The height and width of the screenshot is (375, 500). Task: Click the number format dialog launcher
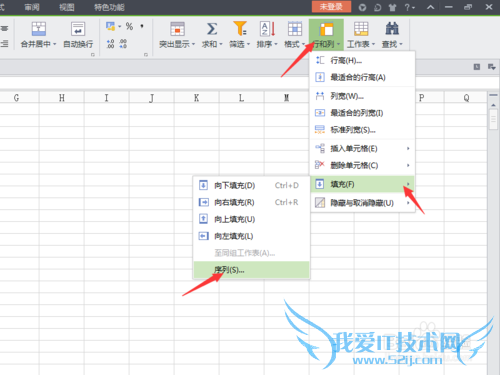(146, 55)
